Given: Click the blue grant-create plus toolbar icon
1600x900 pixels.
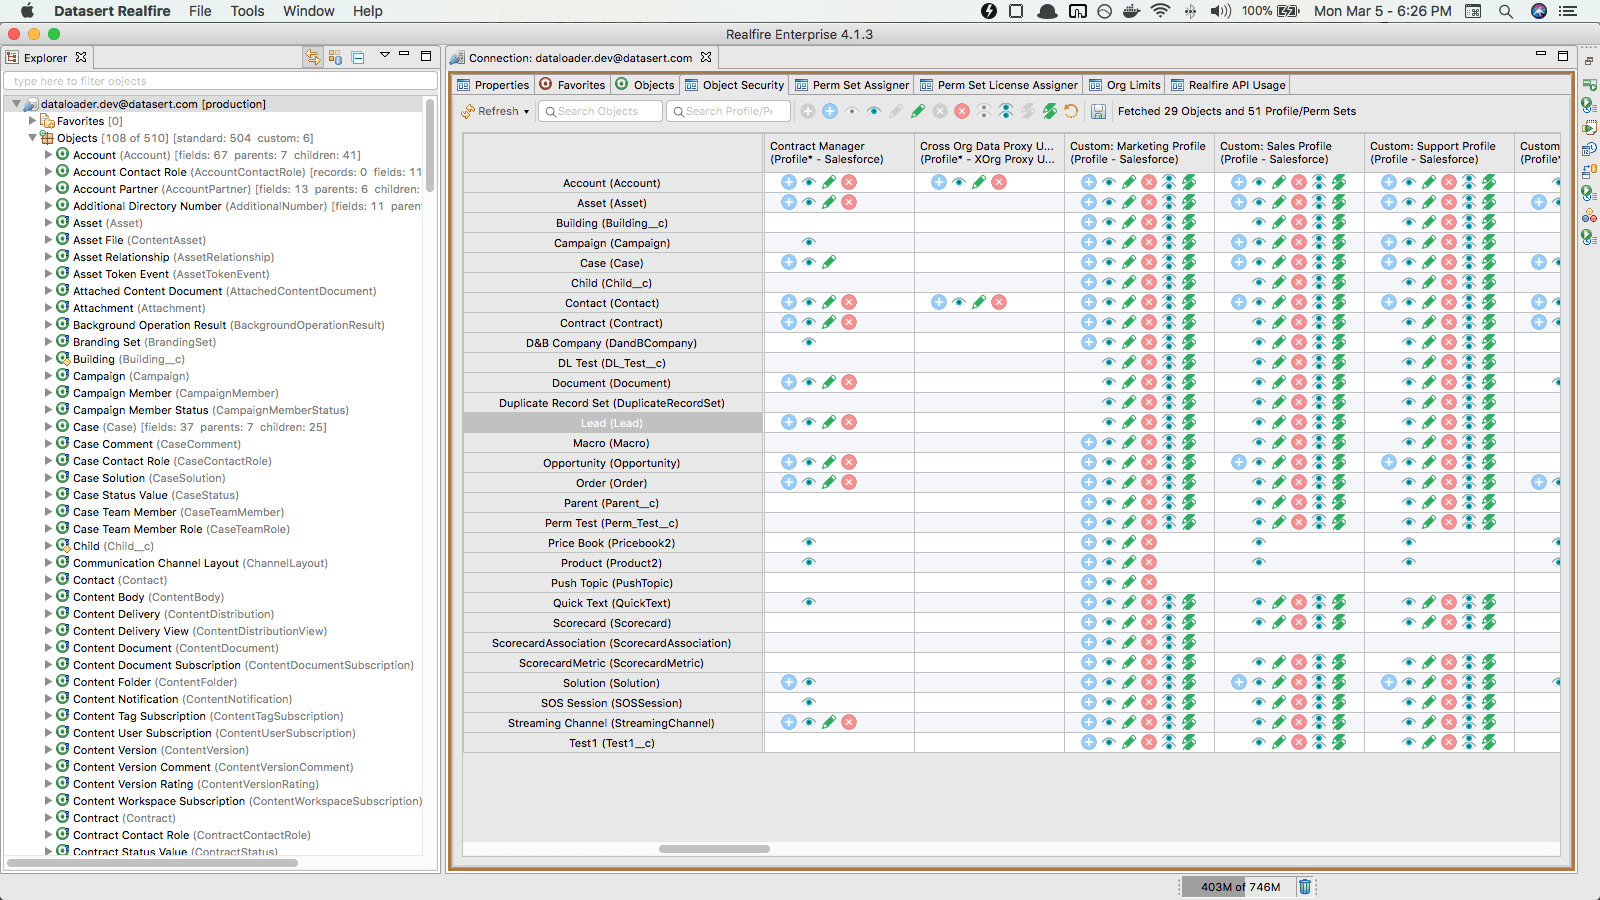Looking at the screenshot, I should click(x=830, y=111).
